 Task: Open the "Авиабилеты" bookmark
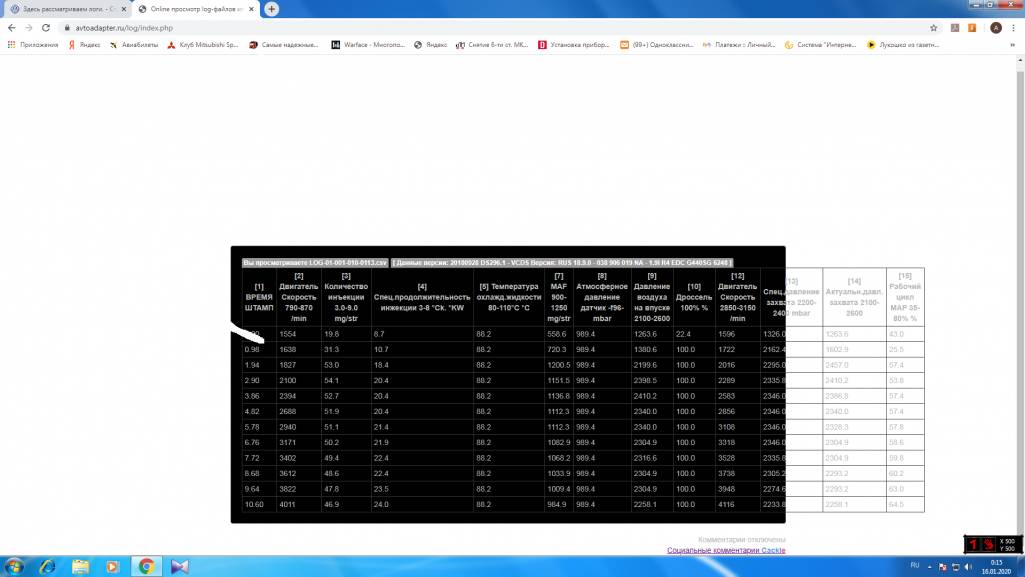(x=133, y=45)
